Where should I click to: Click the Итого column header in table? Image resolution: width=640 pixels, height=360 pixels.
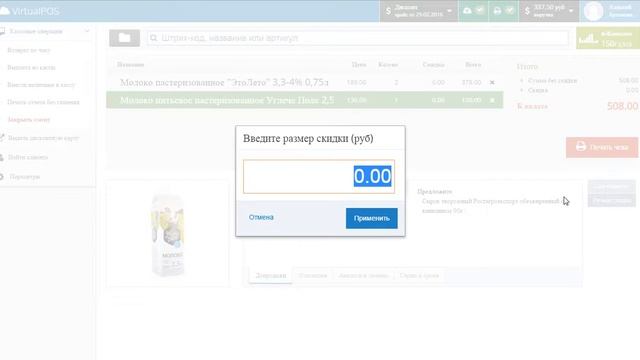(473, 64)
